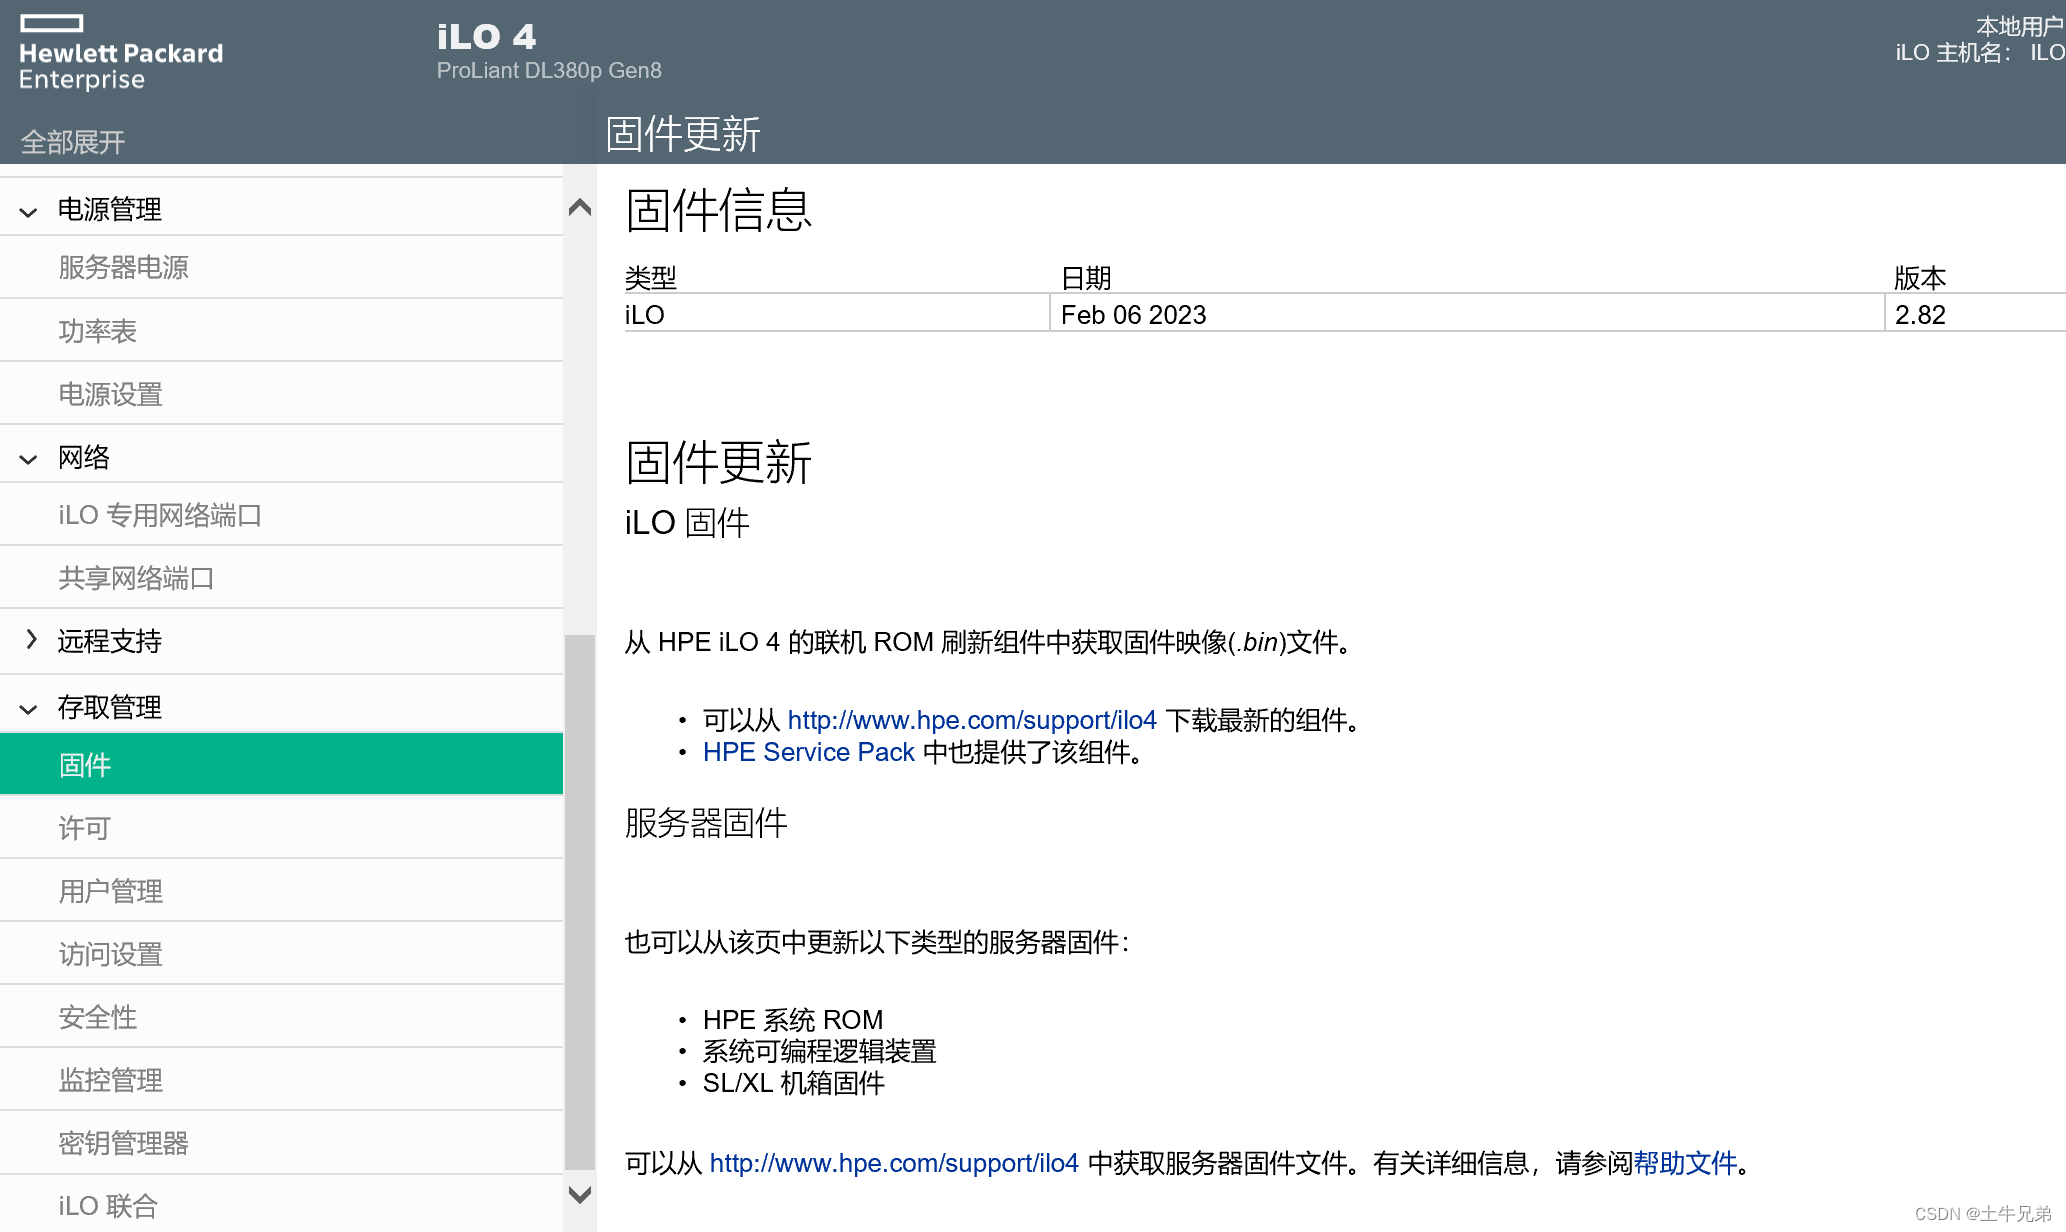Select the 许可 menu item

click(83, 828)
